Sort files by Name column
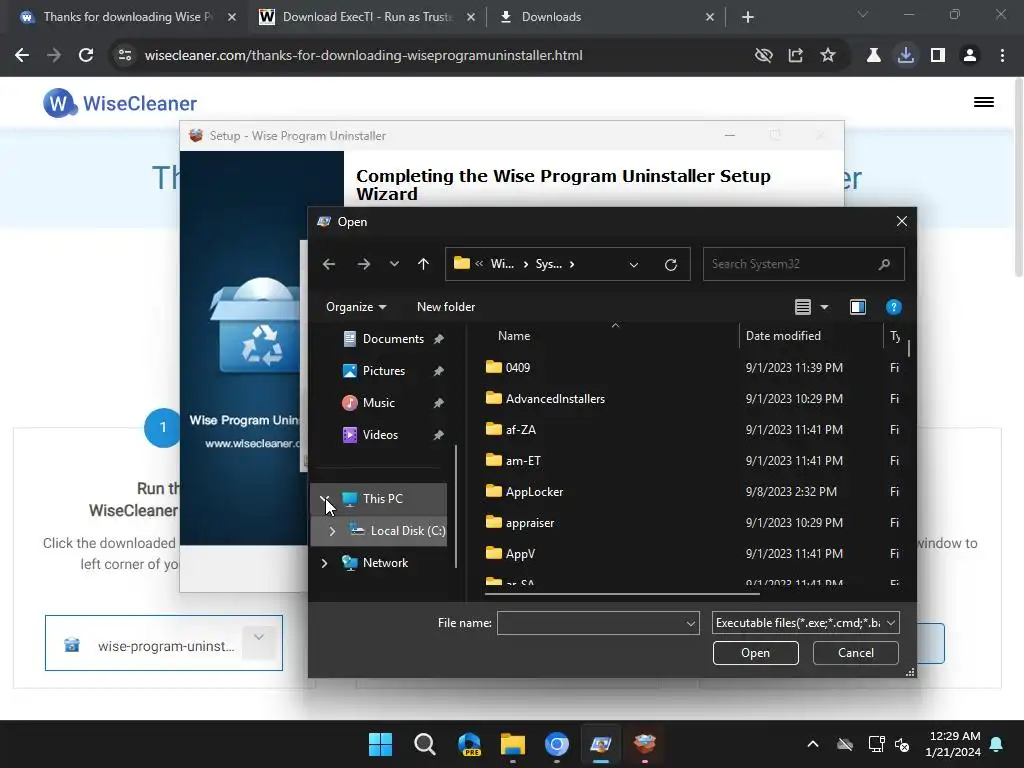This screenshot has width=1024, height=768. pos(514,336)
